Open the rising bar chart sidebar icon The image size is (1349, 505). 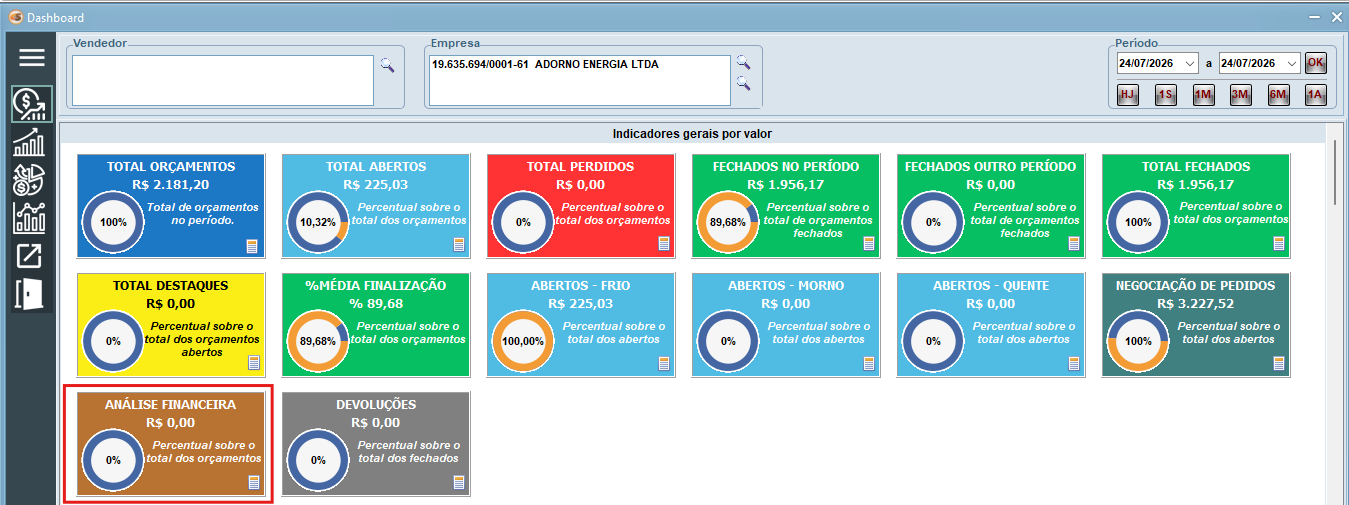(28, 142)
